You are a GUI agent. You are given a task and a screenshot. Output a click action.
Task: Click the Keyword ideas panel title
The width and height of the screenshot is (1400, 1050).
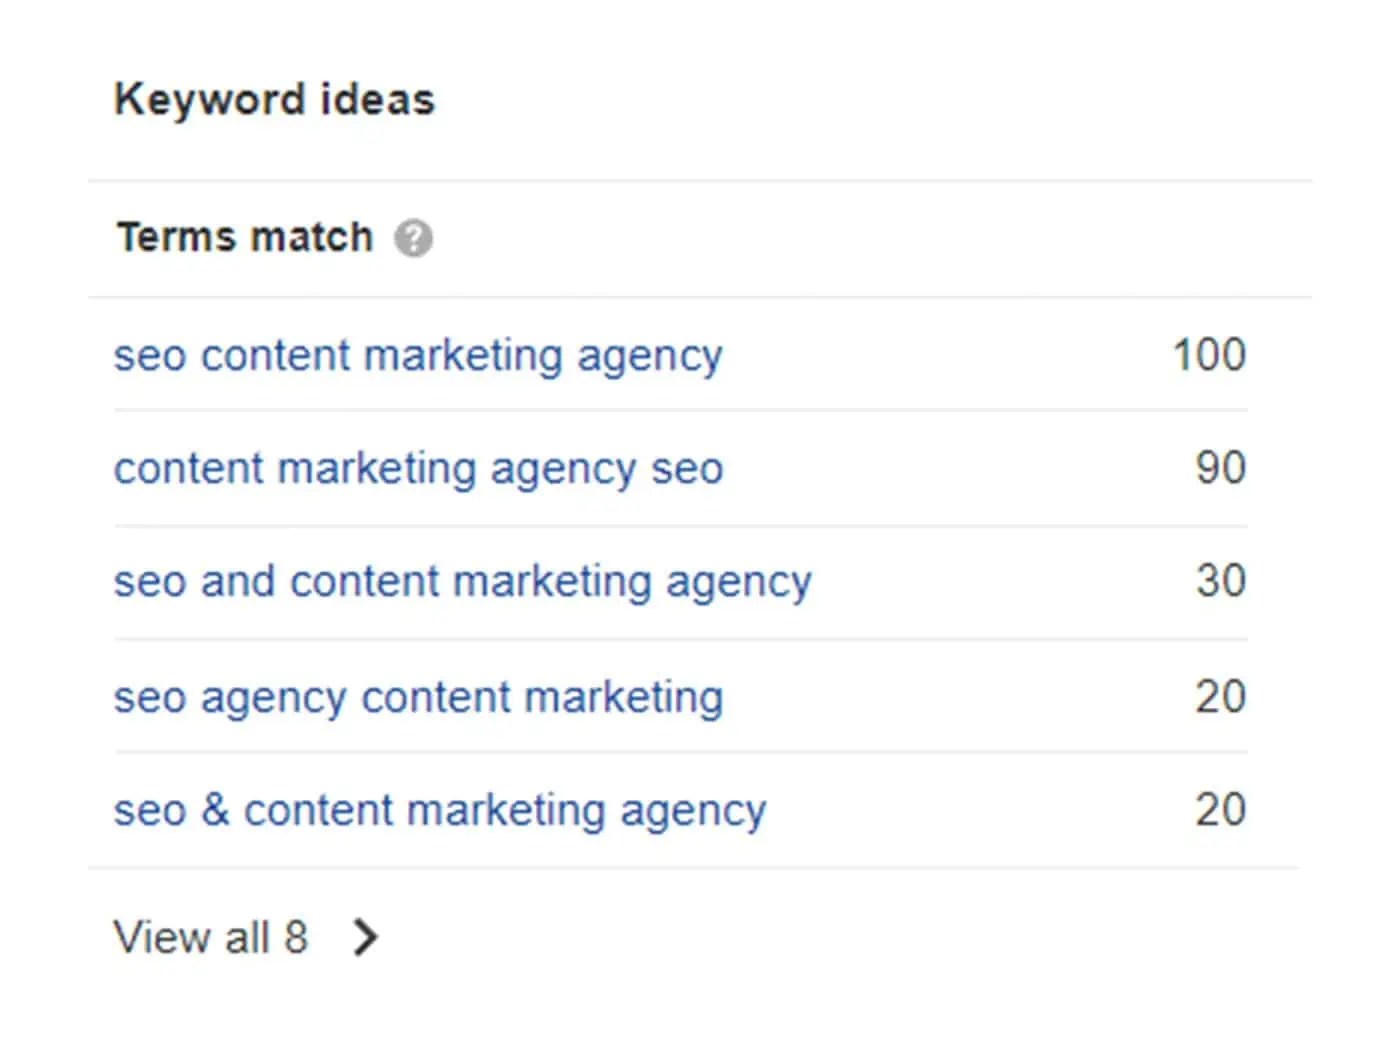pyautogui.click(x=275, y=97)
